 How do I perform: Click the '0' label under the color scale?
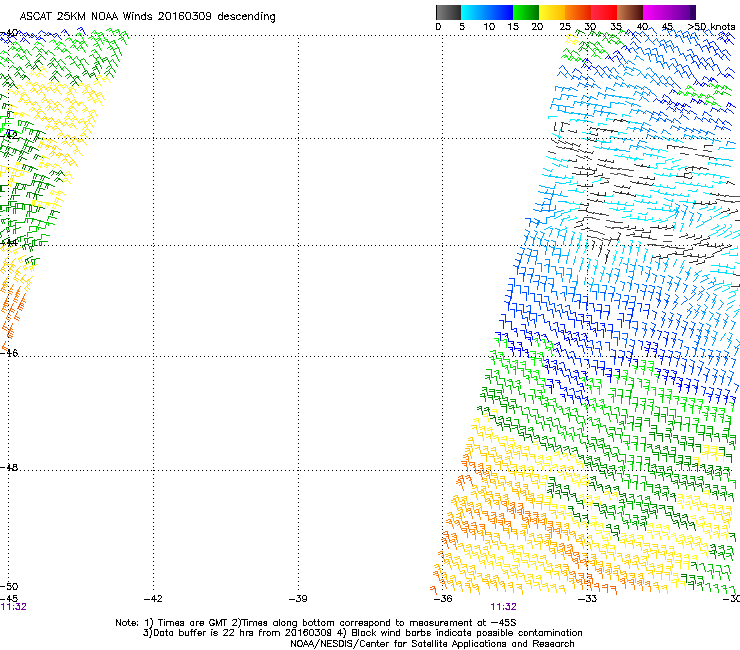point(438,27)
